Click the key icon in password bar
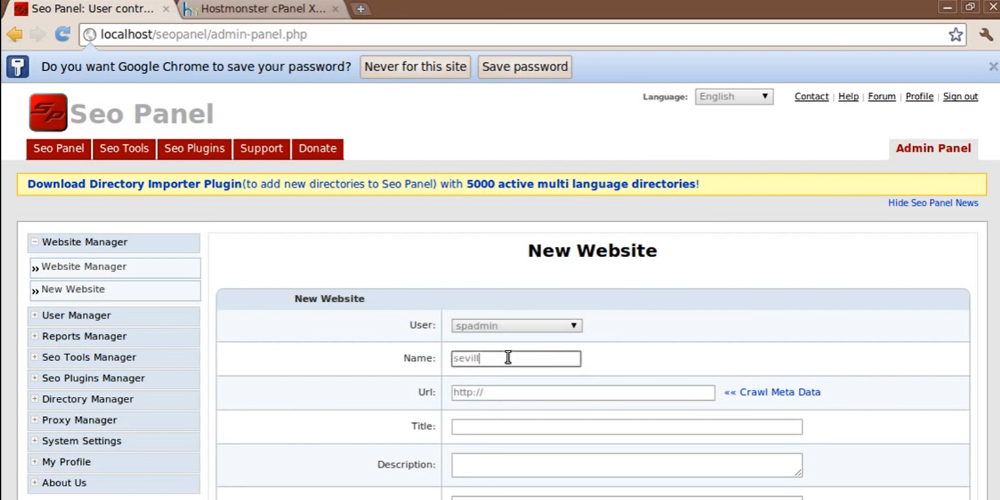Screen dimensions: 1000x500 tap(17, 66)
